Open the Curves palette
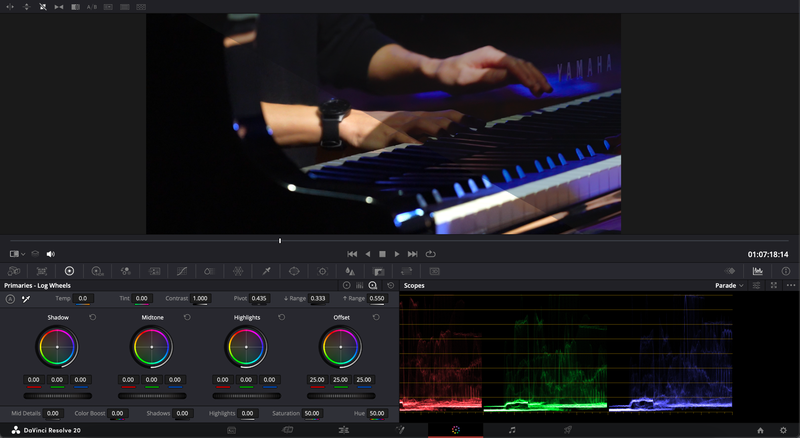The image size is (800, 438). 182,271
